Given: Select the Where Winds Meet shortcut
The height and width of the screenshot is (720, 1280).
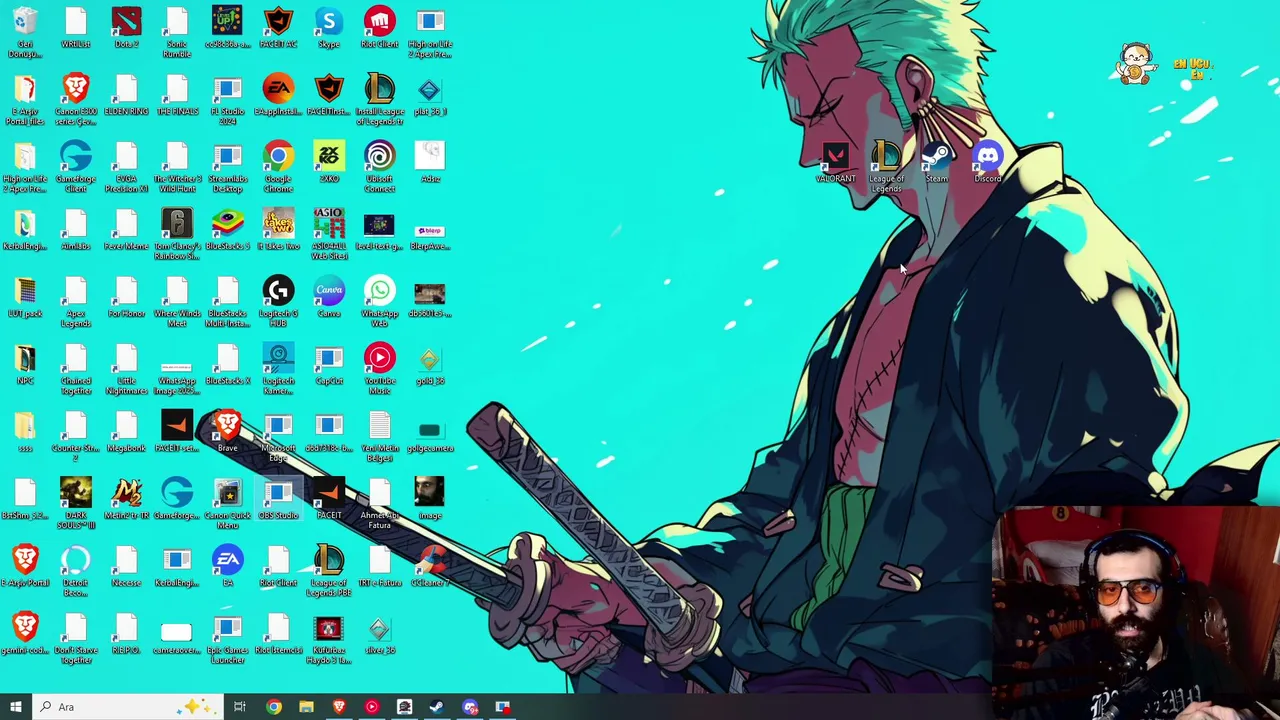Looking at the screenshot, I should pos(177,301).
